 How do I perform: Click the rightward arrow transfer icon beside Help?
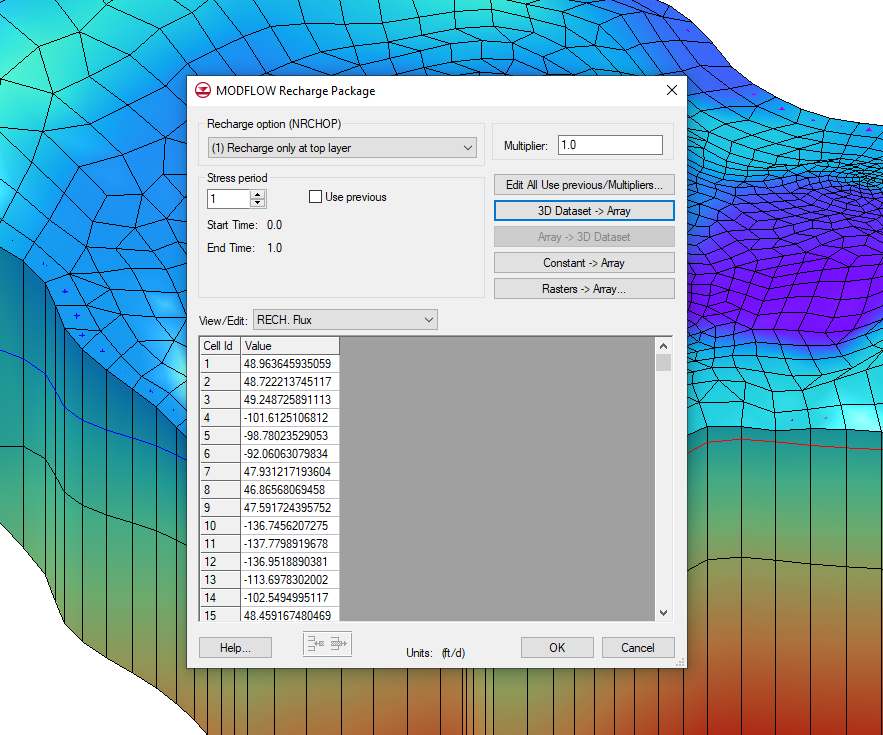(x=338, y=644)
